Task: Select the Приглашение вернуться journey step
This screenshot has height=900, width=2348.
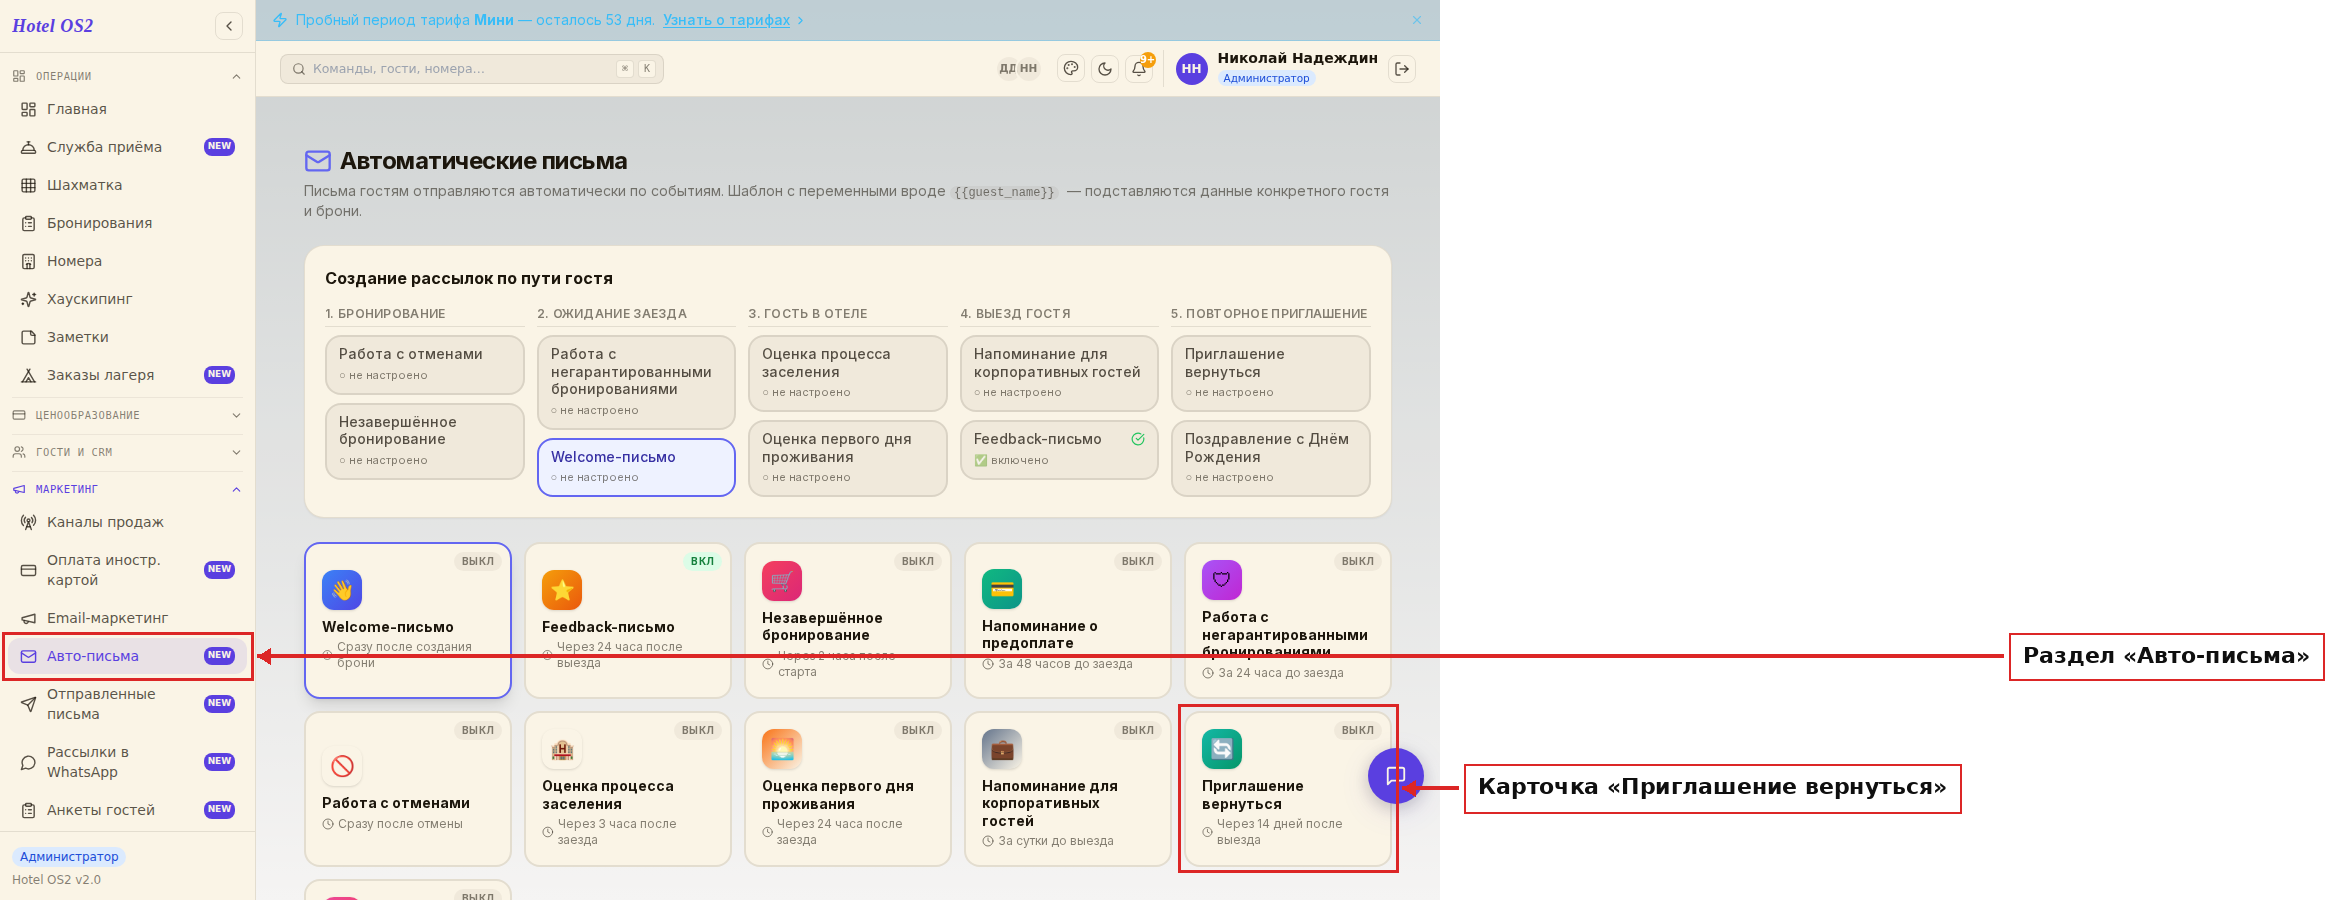Action: [x=1270, y=373]
